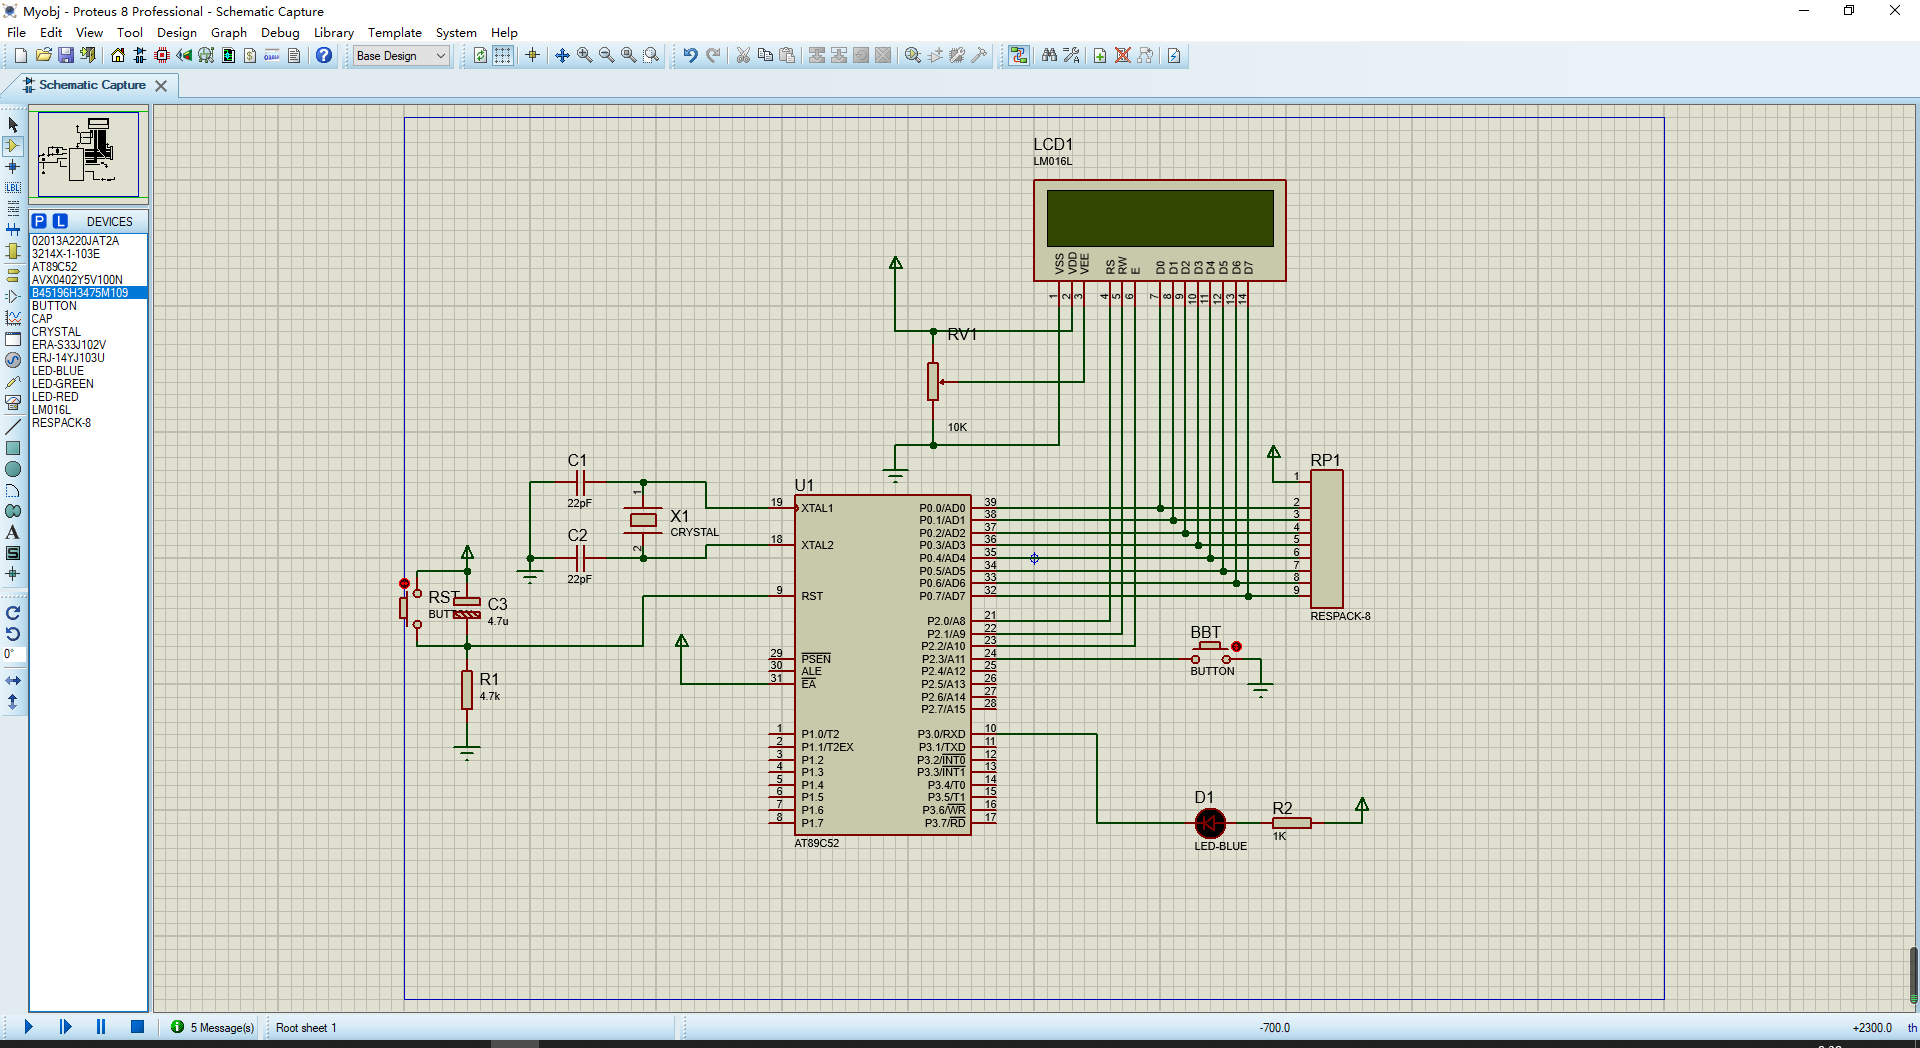This screenshot has height=1048, width=1920.
Task: Choose the 2D graphics box tool
Action: point(13,448)
